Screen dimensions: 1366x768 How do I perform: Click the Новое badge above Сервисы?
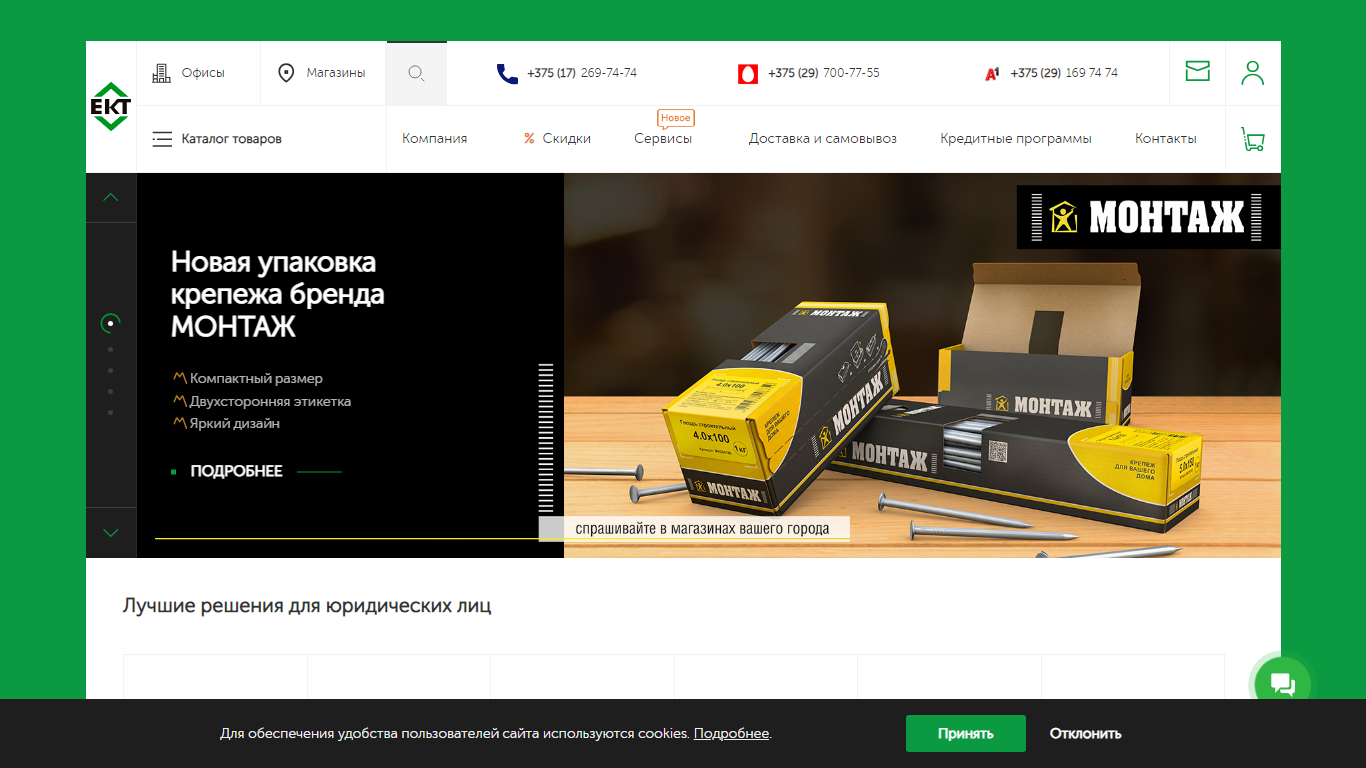[676, 118]
